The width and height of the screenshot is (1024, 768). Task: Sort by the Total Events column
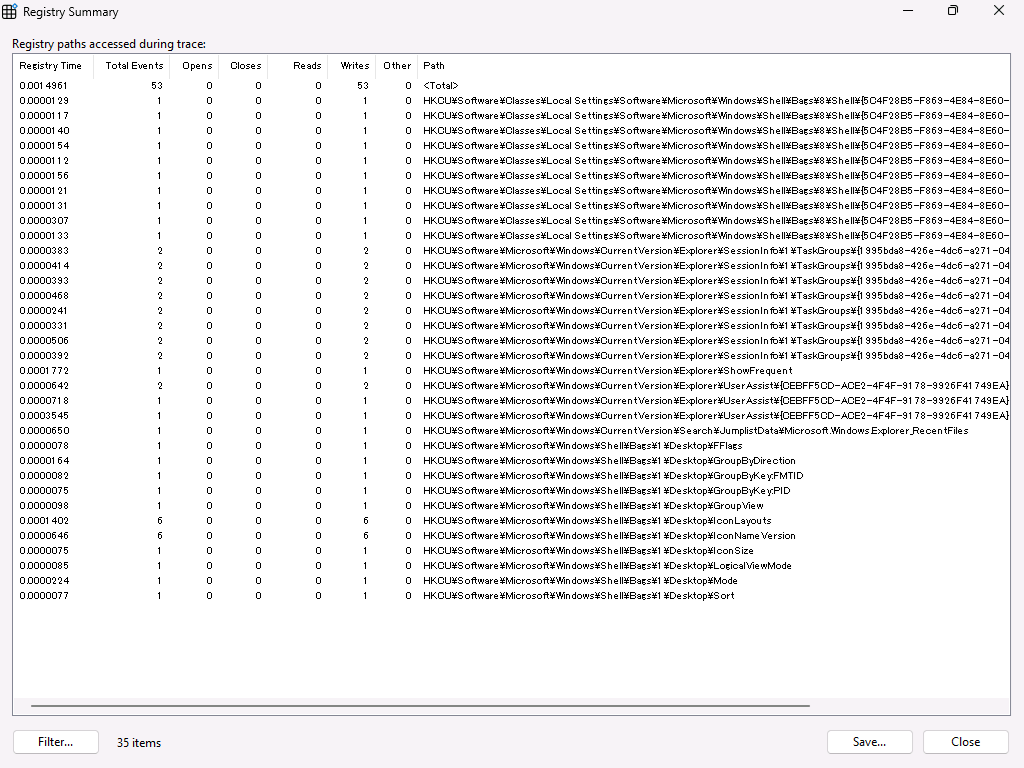133,66
